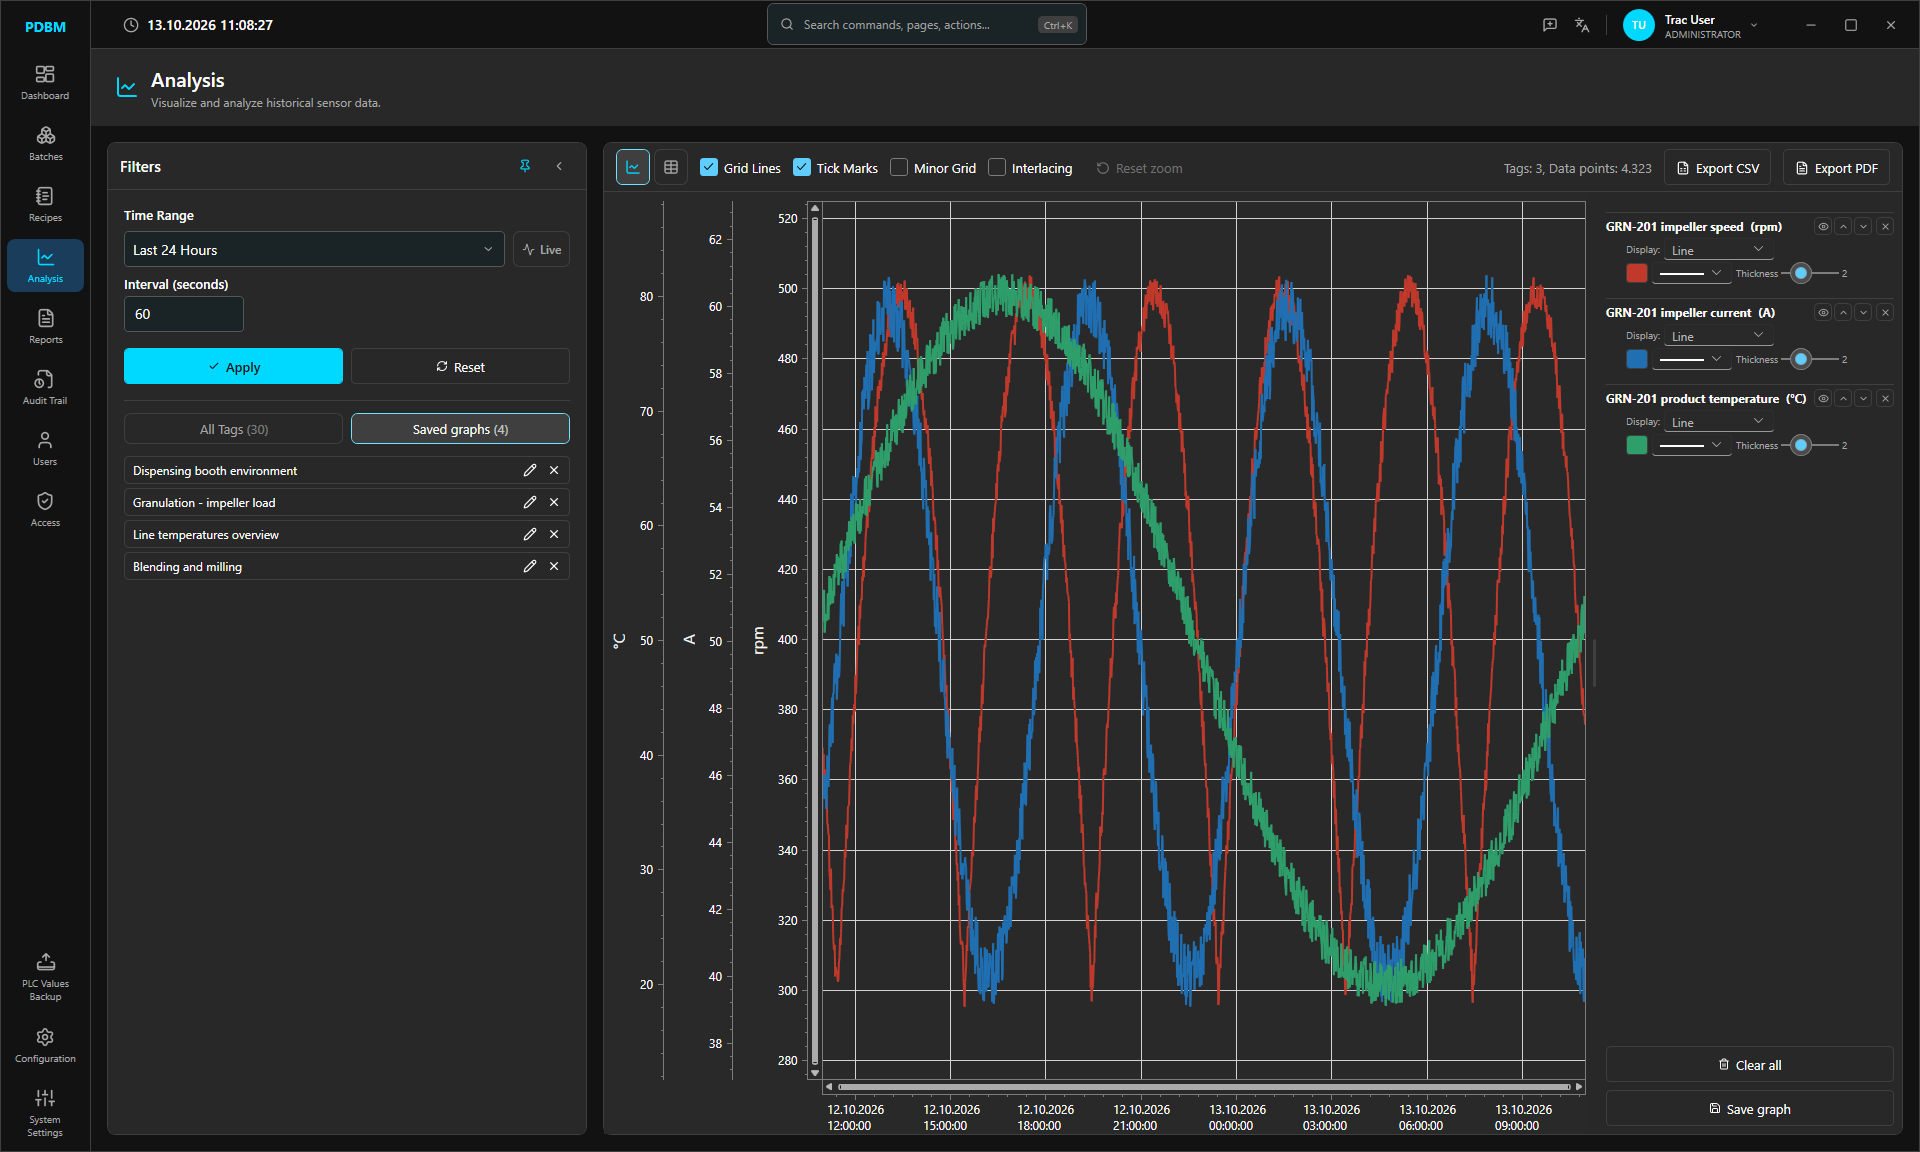
Task: Open the Trac User account menu
Action: 1690,25
